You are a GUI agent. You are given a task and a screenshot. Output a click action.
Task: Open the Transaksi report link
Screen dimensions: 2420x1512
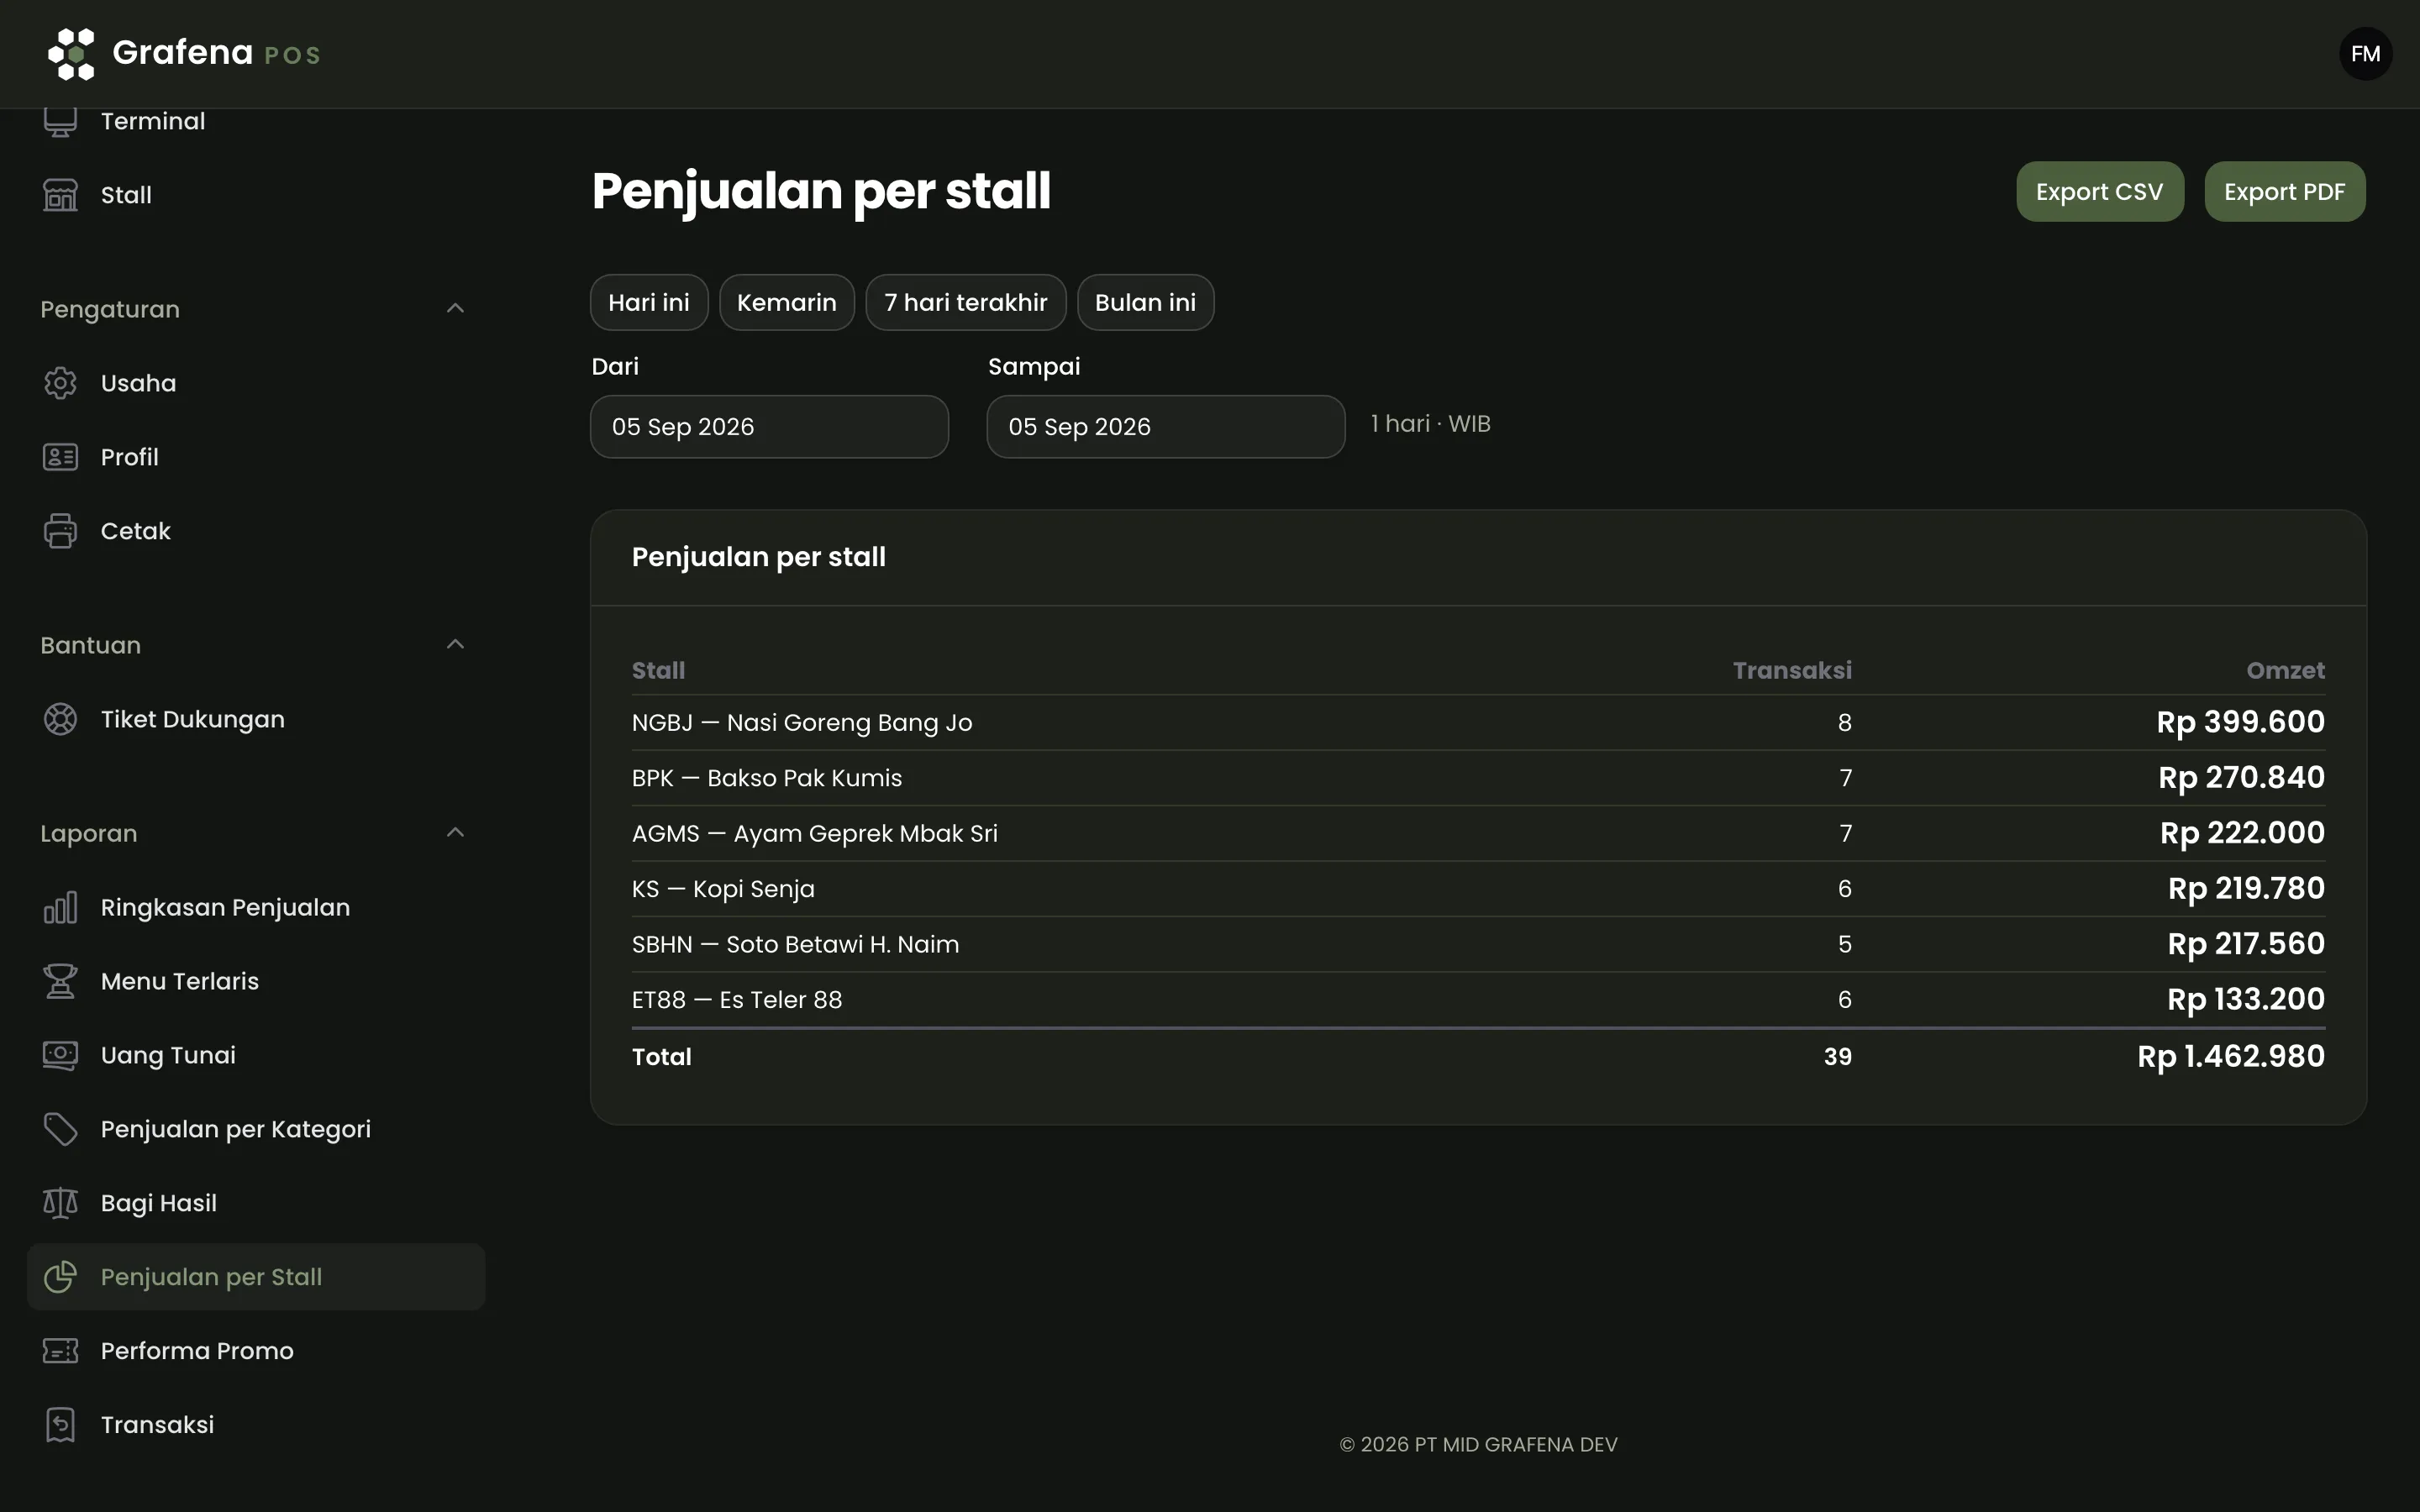256,1425
